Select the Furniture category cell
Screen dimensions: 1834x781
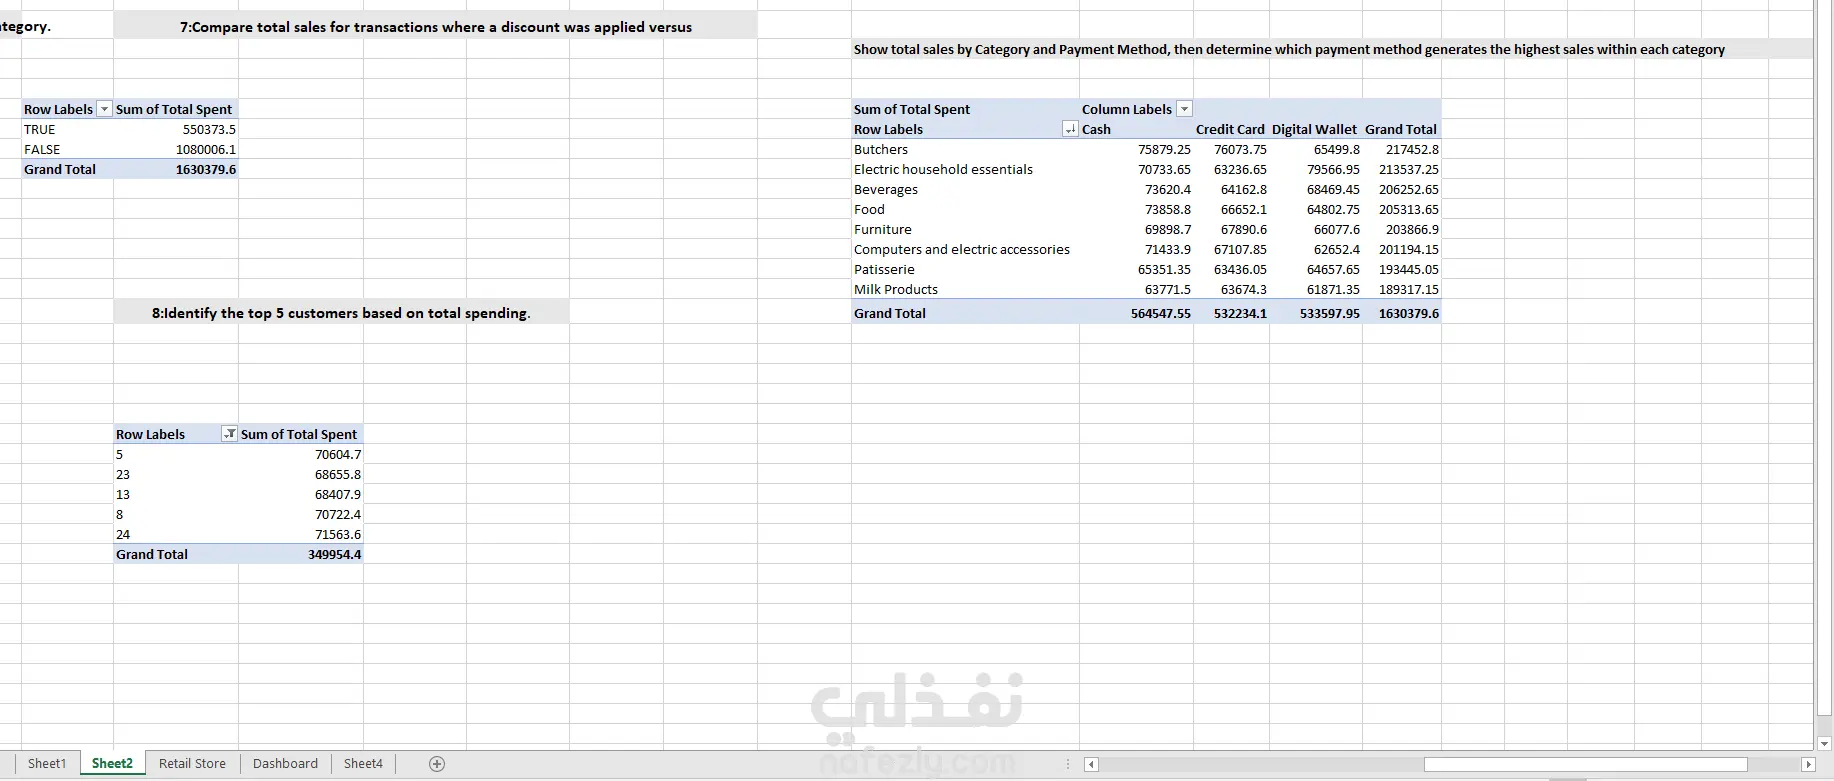966,229
